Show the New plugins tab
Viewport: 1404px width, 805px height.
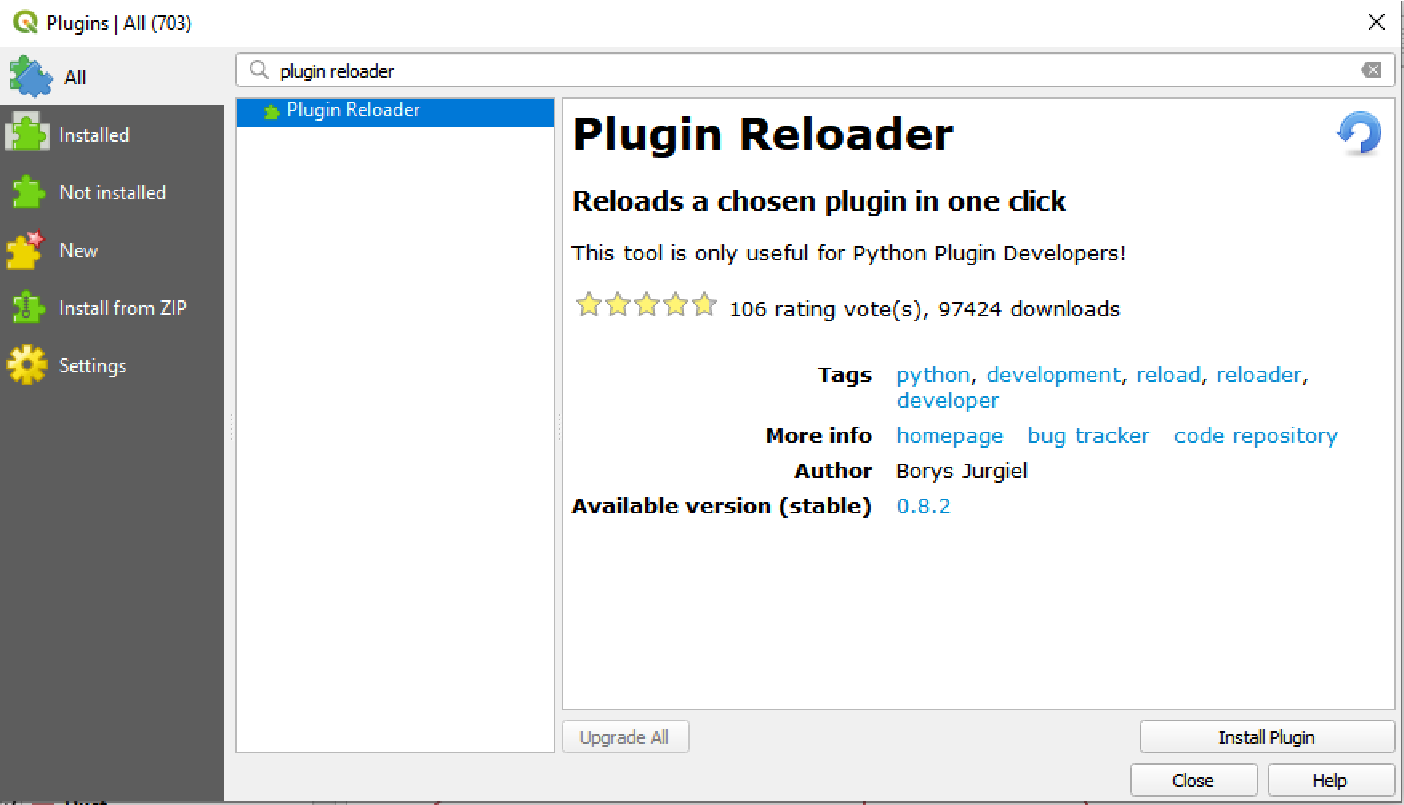(112, 250)
